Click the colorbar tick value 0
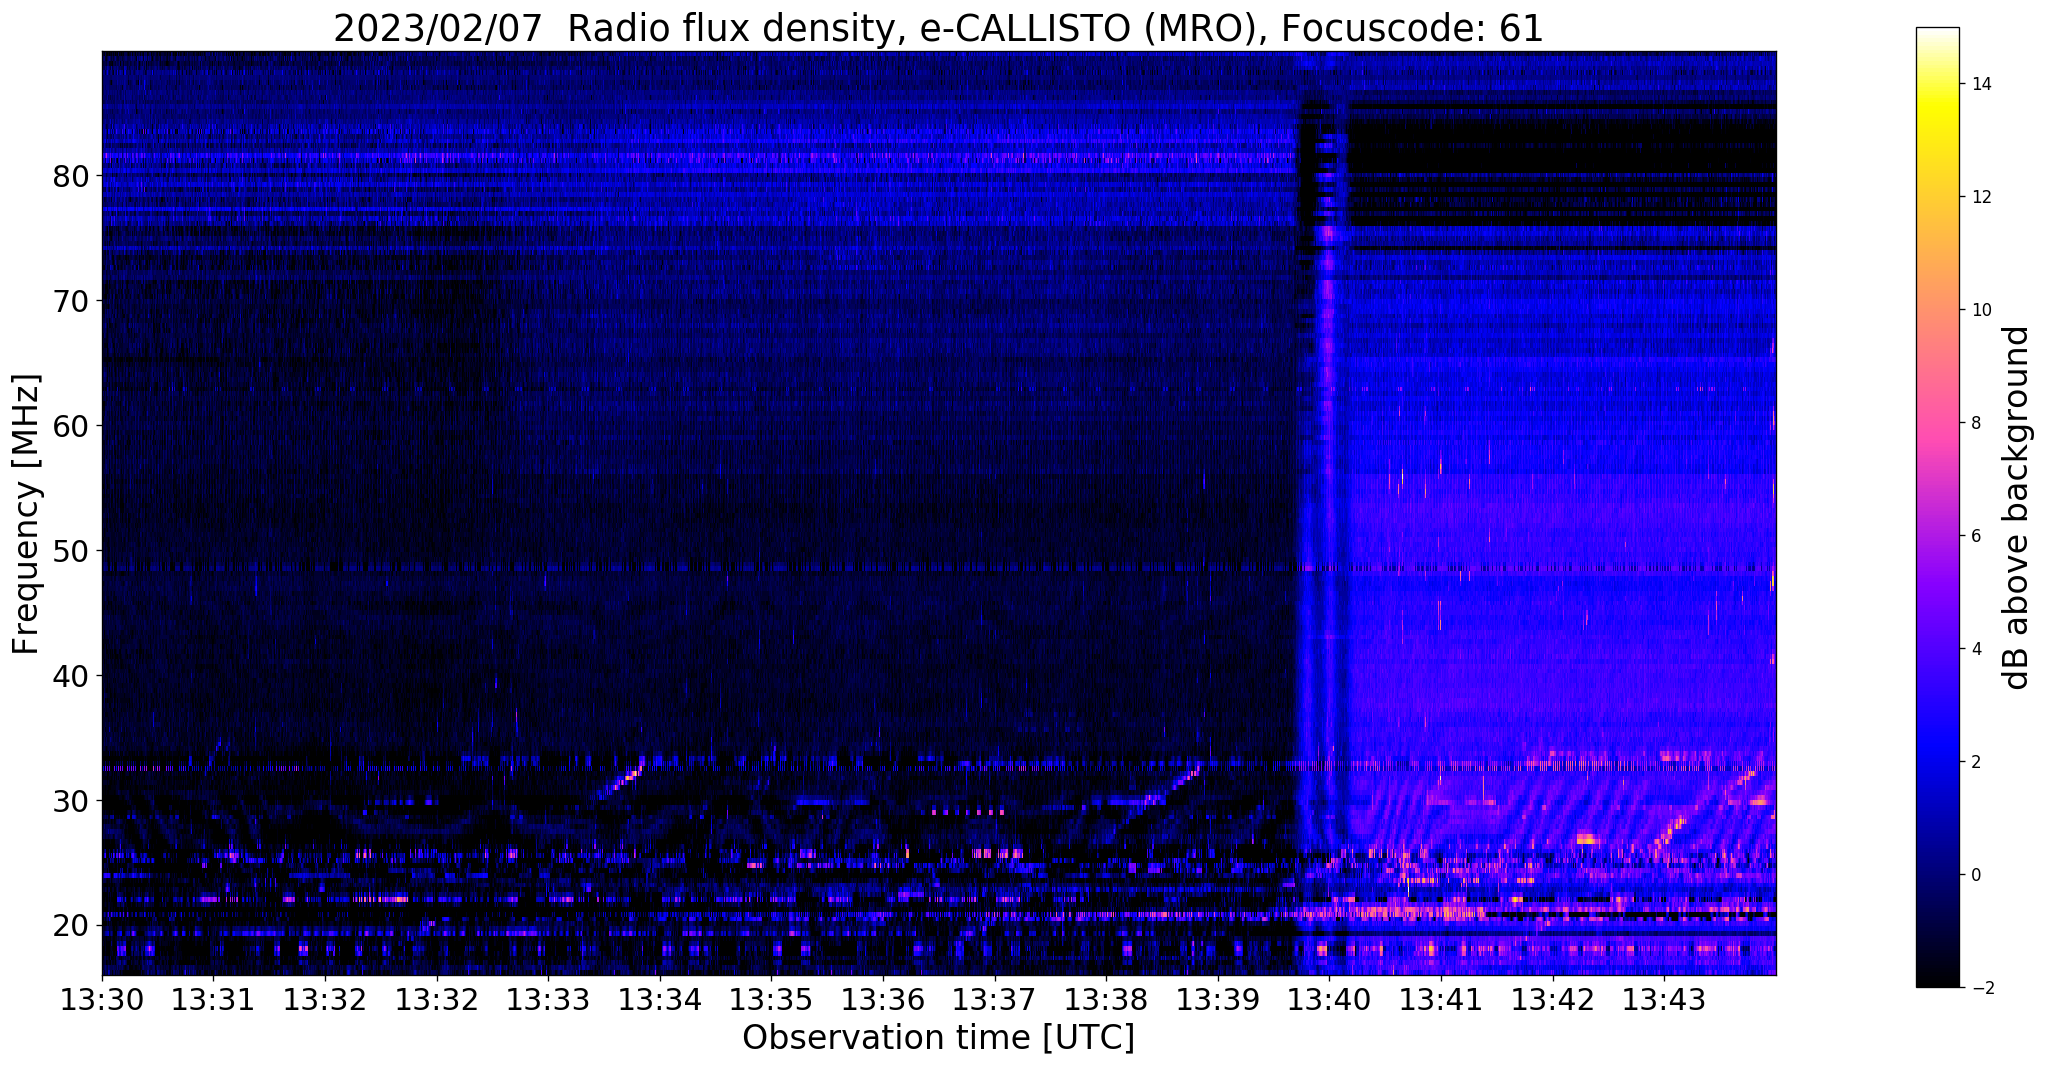The image size is (2047, 1067). pos(1974,875)
